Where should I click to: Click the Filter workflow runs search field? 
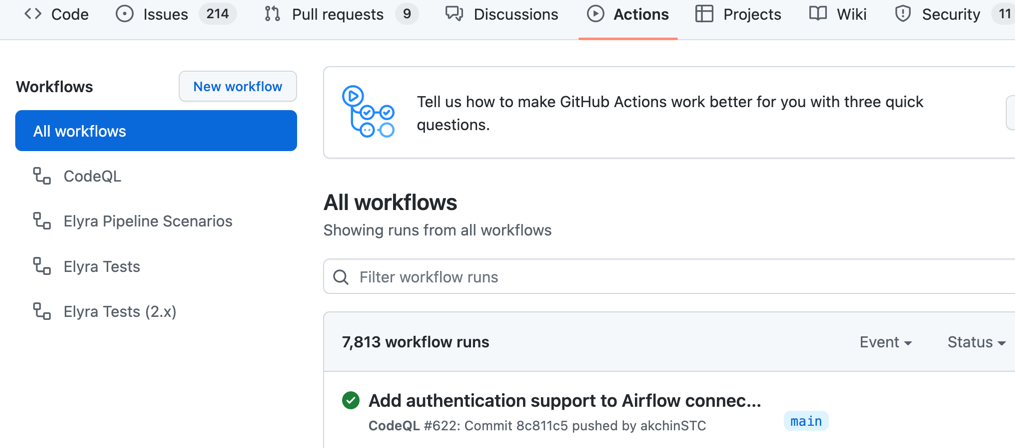(669, 277)
